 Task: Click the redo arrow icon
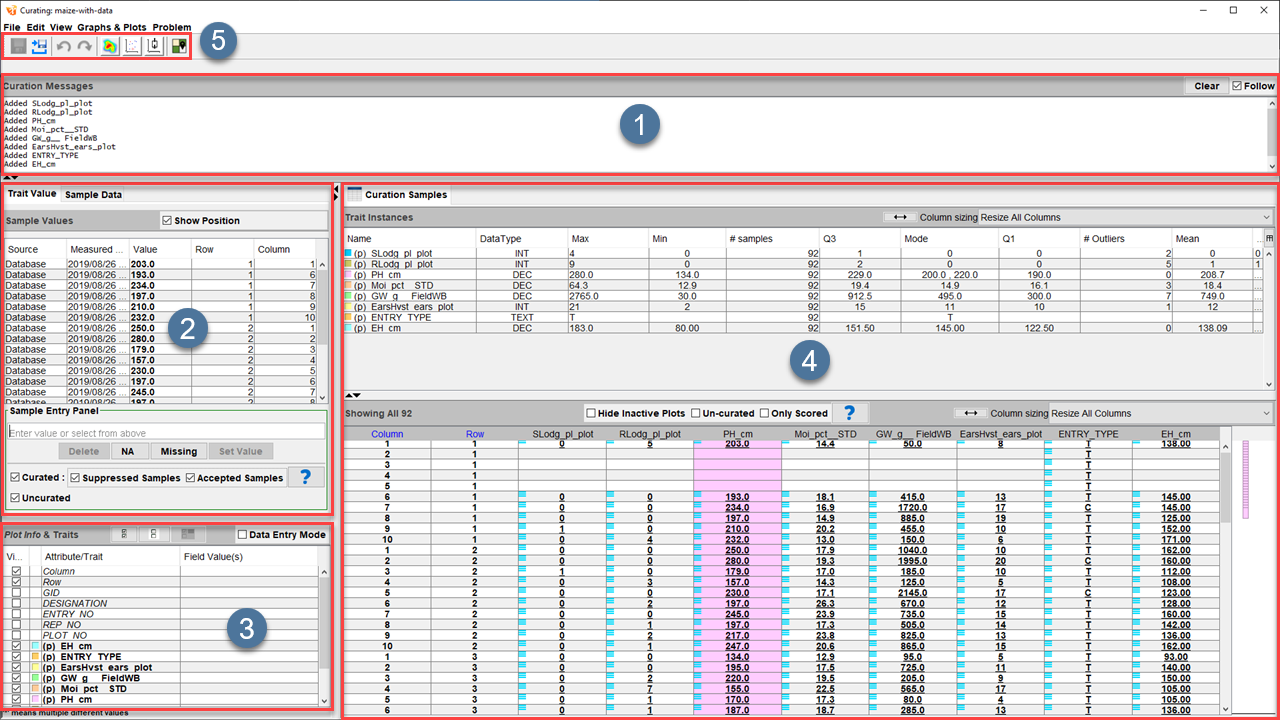click(x=85, y=46)
